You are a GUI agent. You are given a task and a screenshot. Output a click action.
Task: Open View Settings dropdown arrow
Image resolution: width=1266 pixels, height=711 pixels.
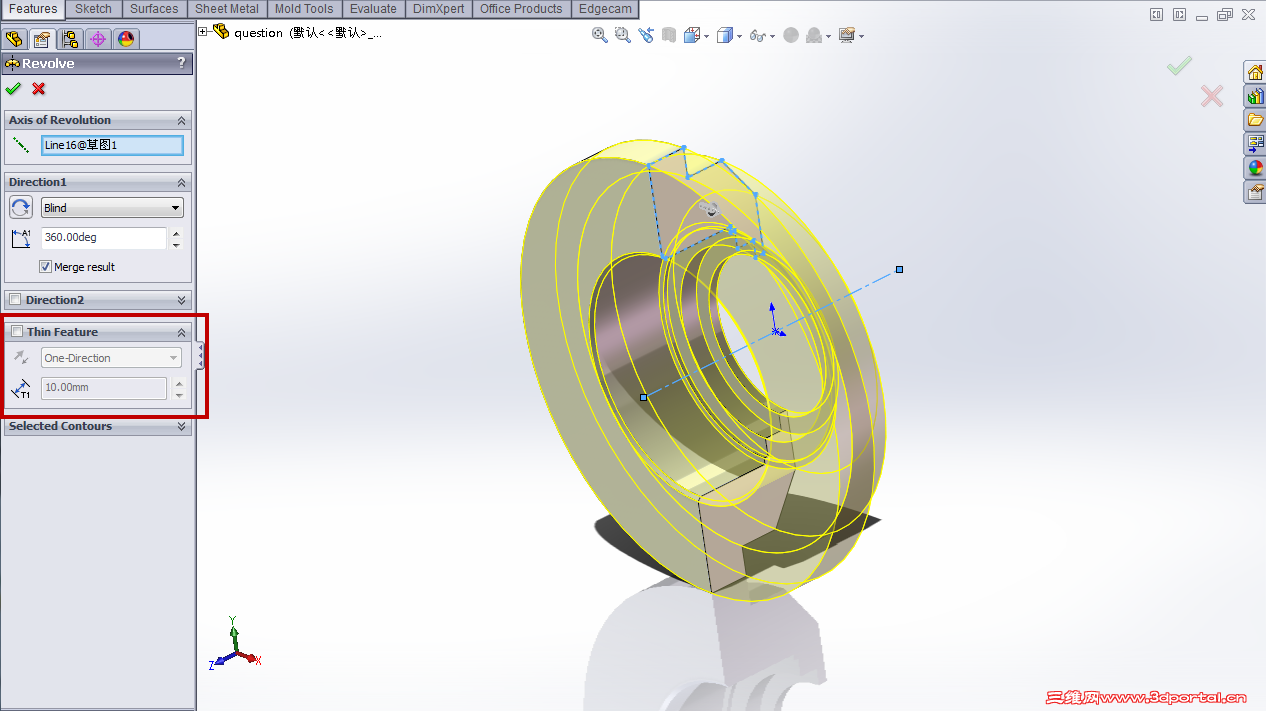pyautogui.click(x=861, y=36)
